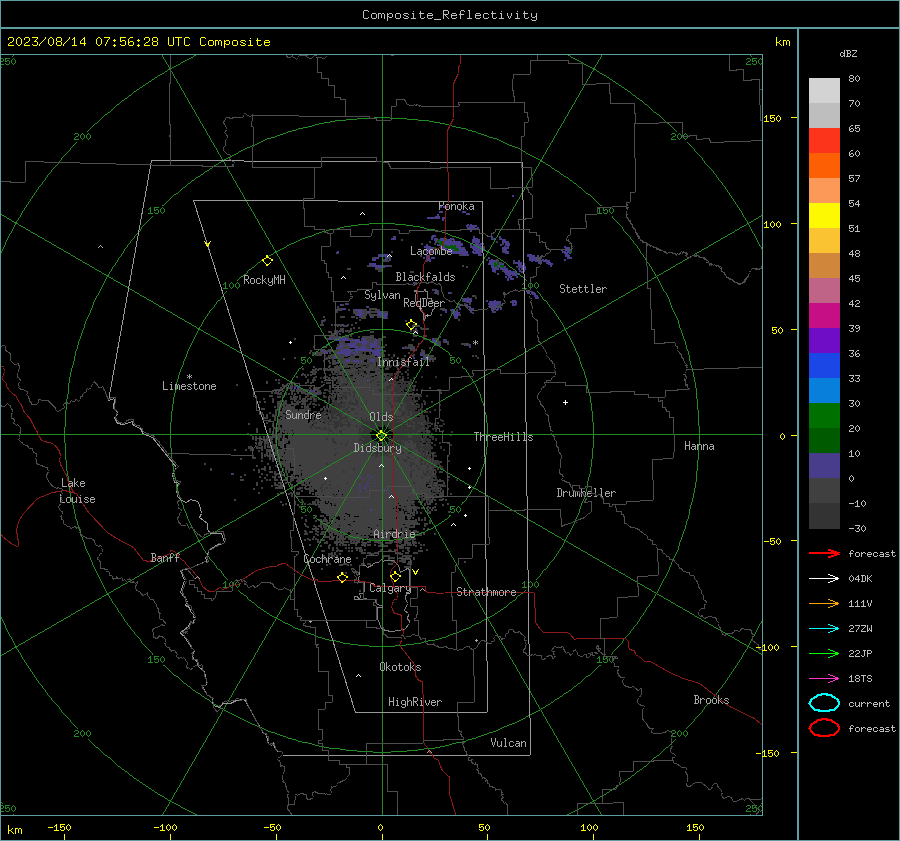The height and width of the screenshot is (841, 900).
Task: Click the Limestone label
Action: click(189, 386)
